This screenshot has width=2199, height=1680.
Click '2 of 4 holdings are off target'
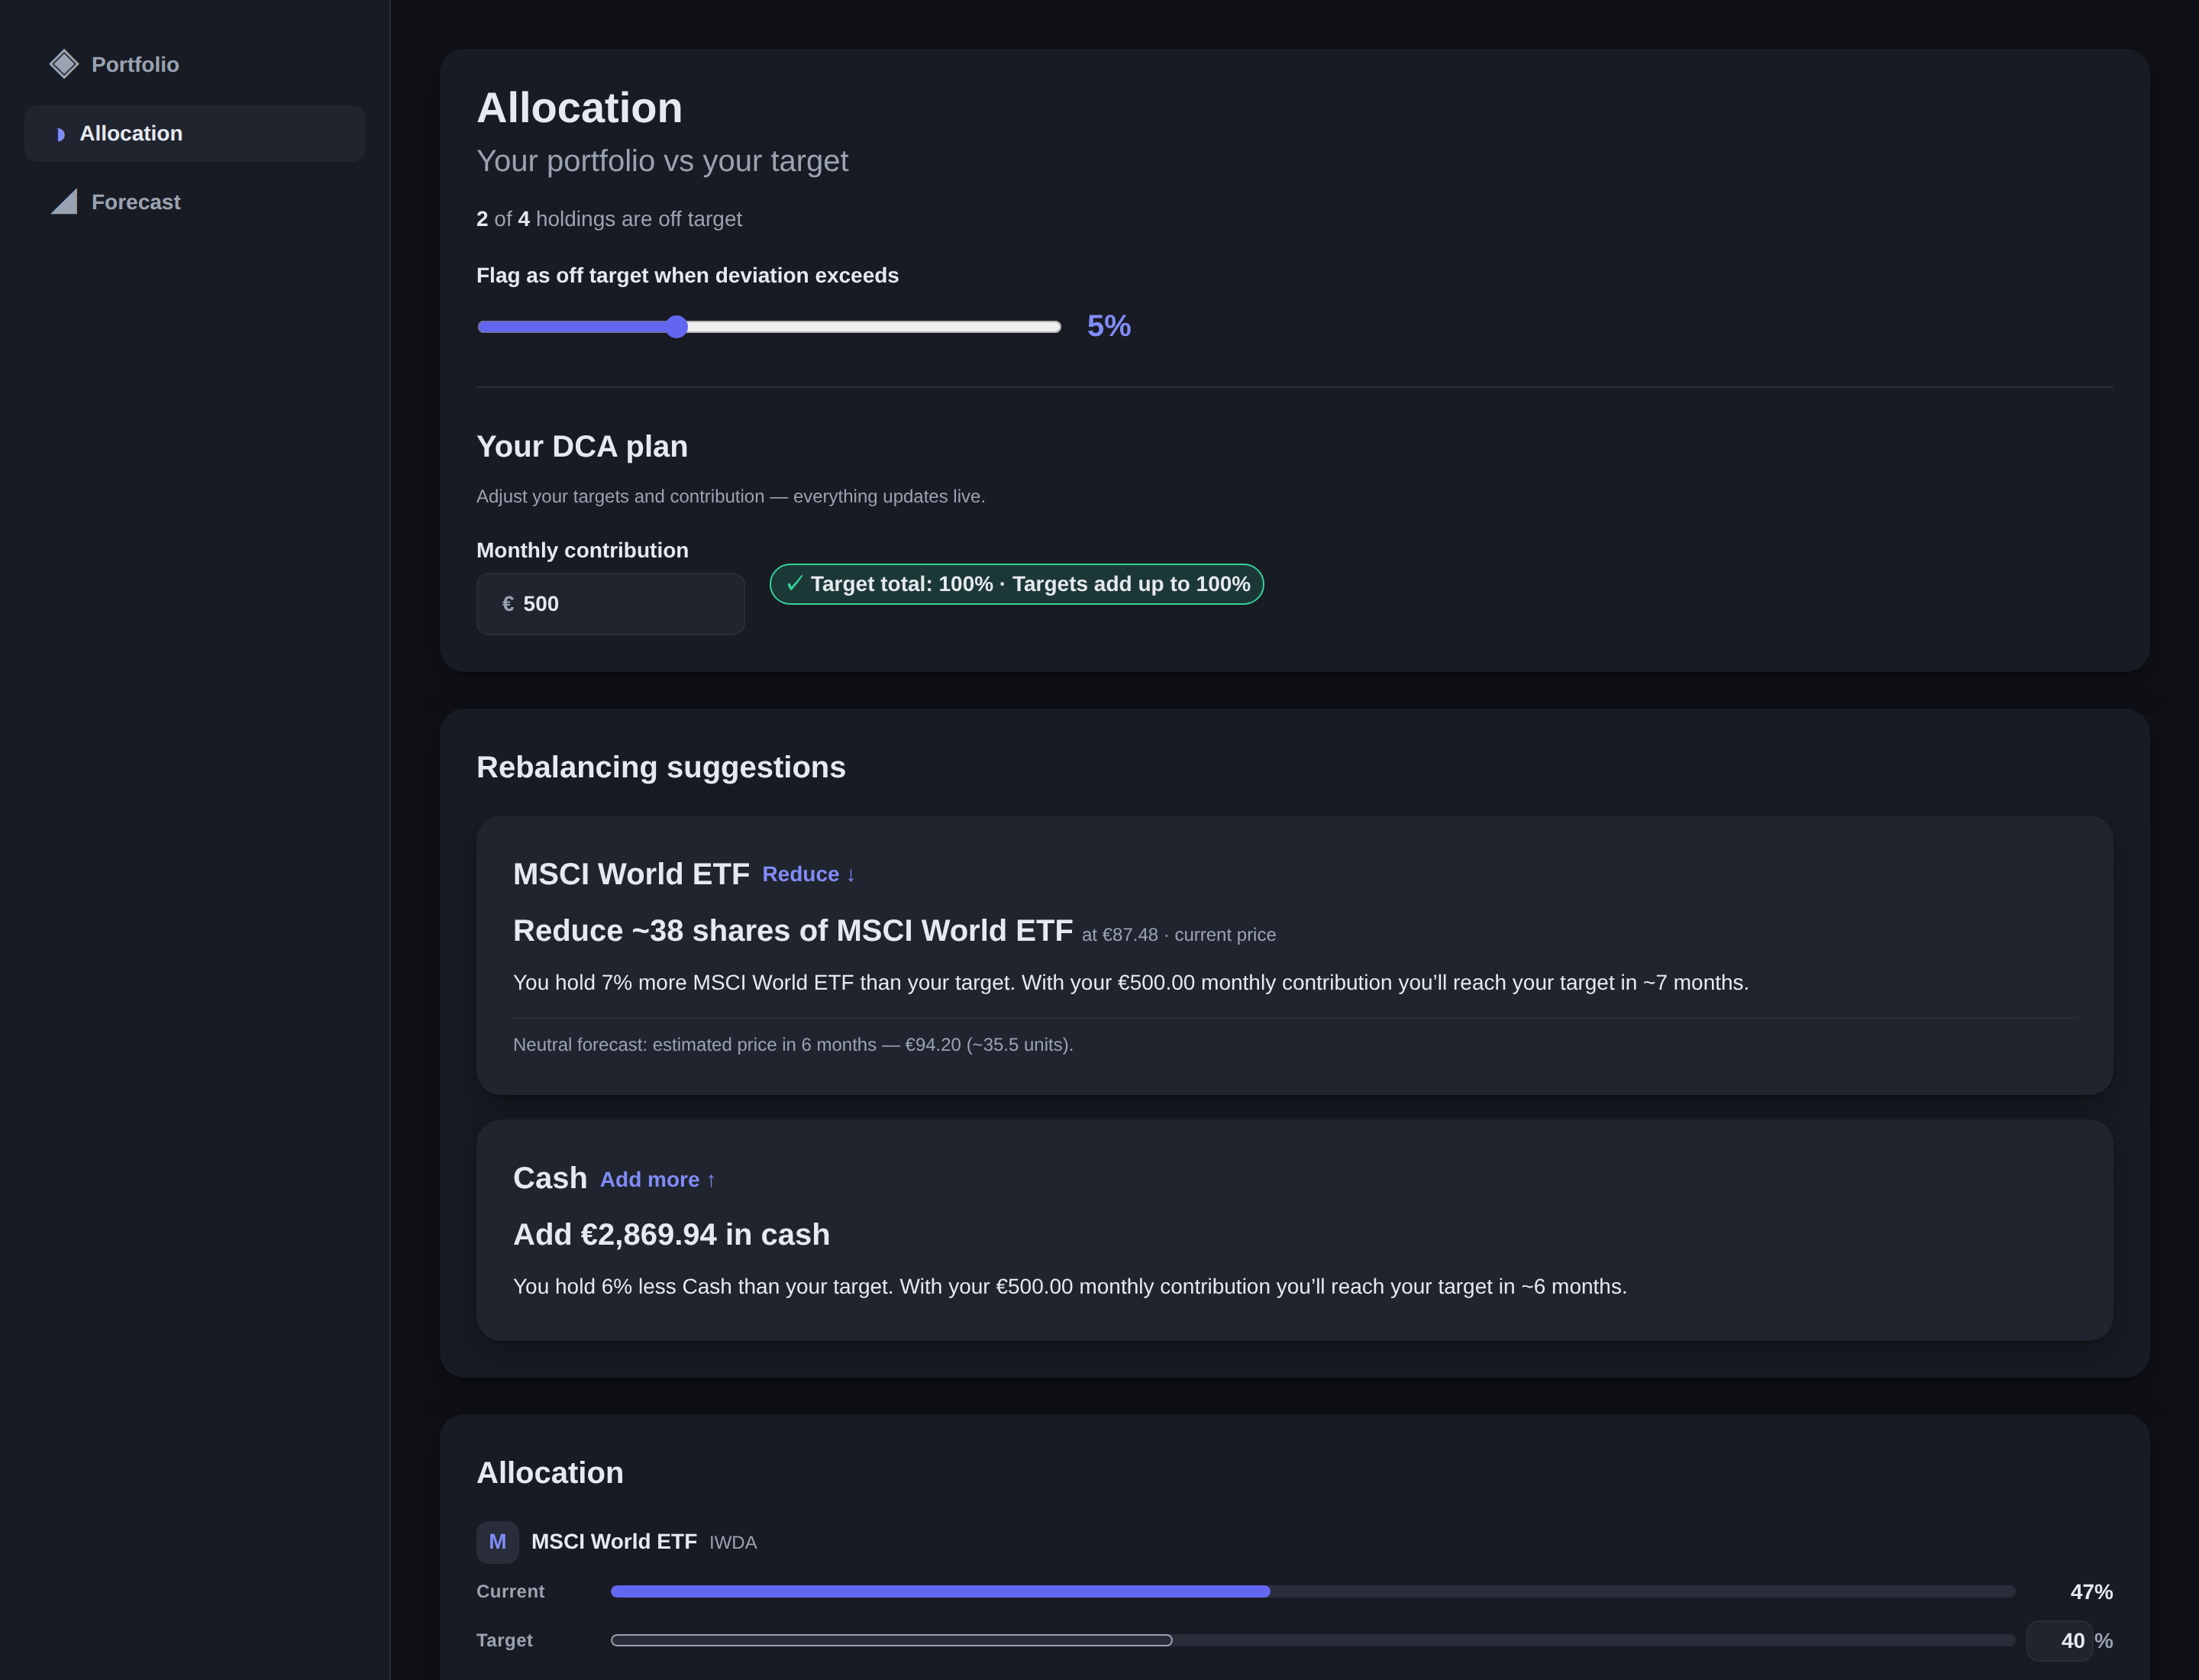609,219
